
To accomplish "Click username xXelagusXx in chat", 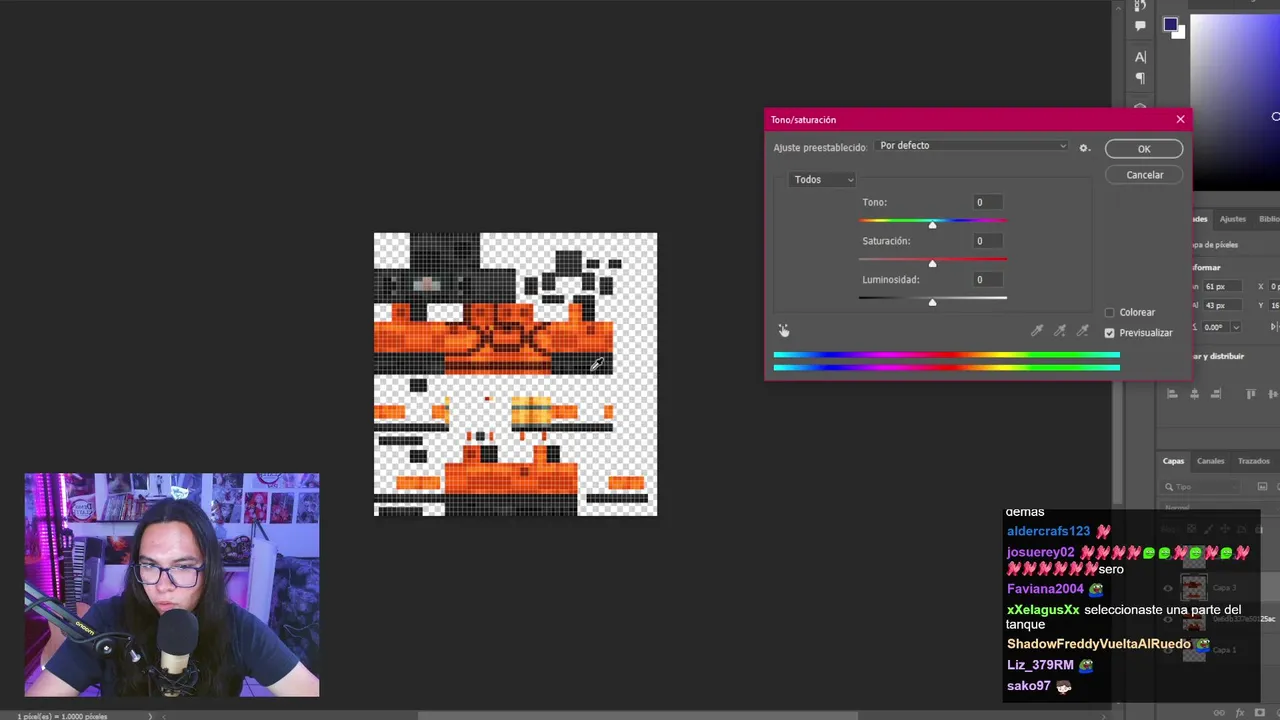I will [x=1043, y=610].
